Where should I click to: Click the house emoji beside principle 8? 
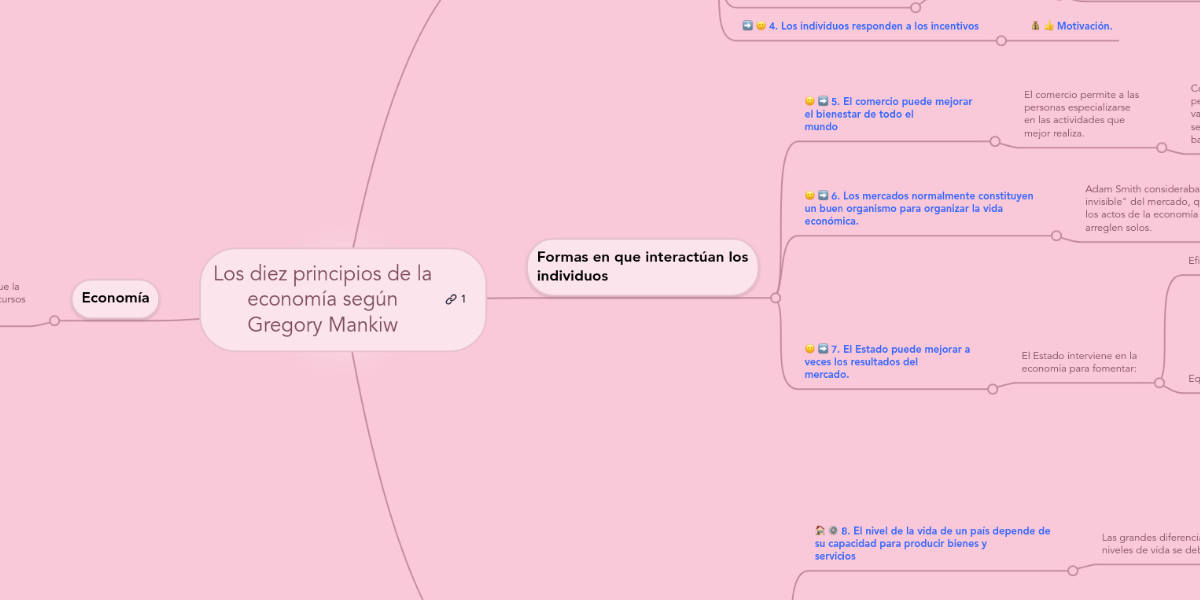(x=820, y=531)
